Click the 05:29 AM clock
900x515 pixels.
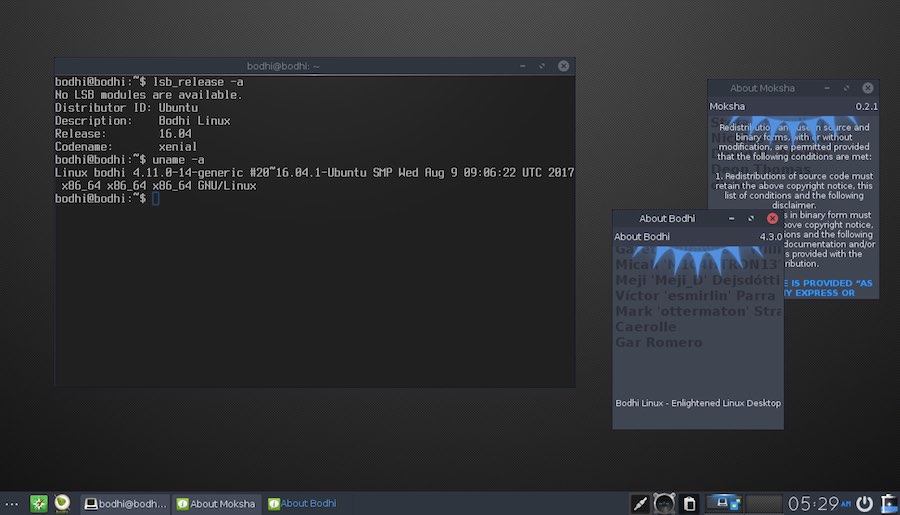[x=818, y=504]
